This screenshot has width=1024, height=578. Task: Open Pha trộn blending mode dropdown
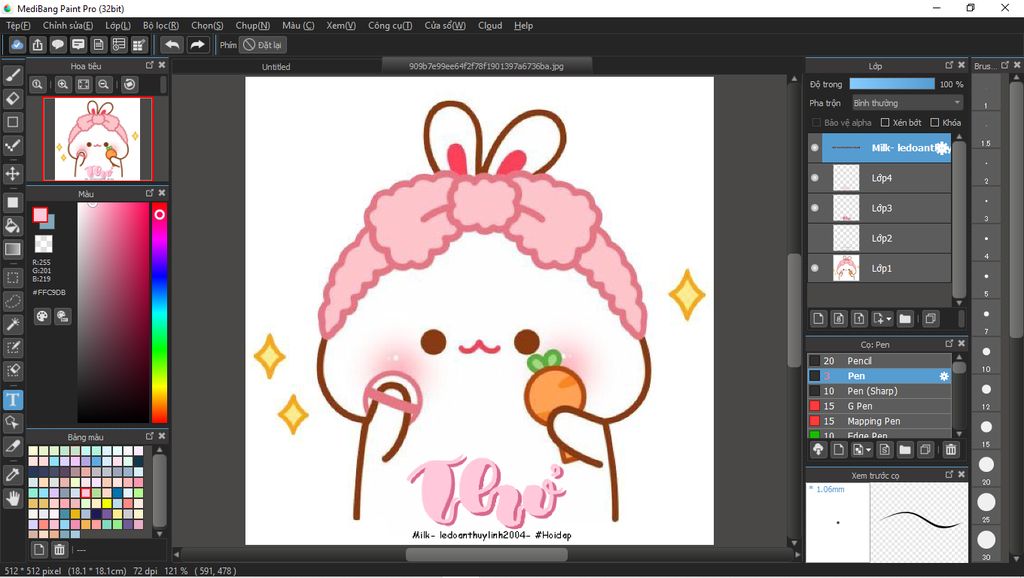[x=907, y=103]
